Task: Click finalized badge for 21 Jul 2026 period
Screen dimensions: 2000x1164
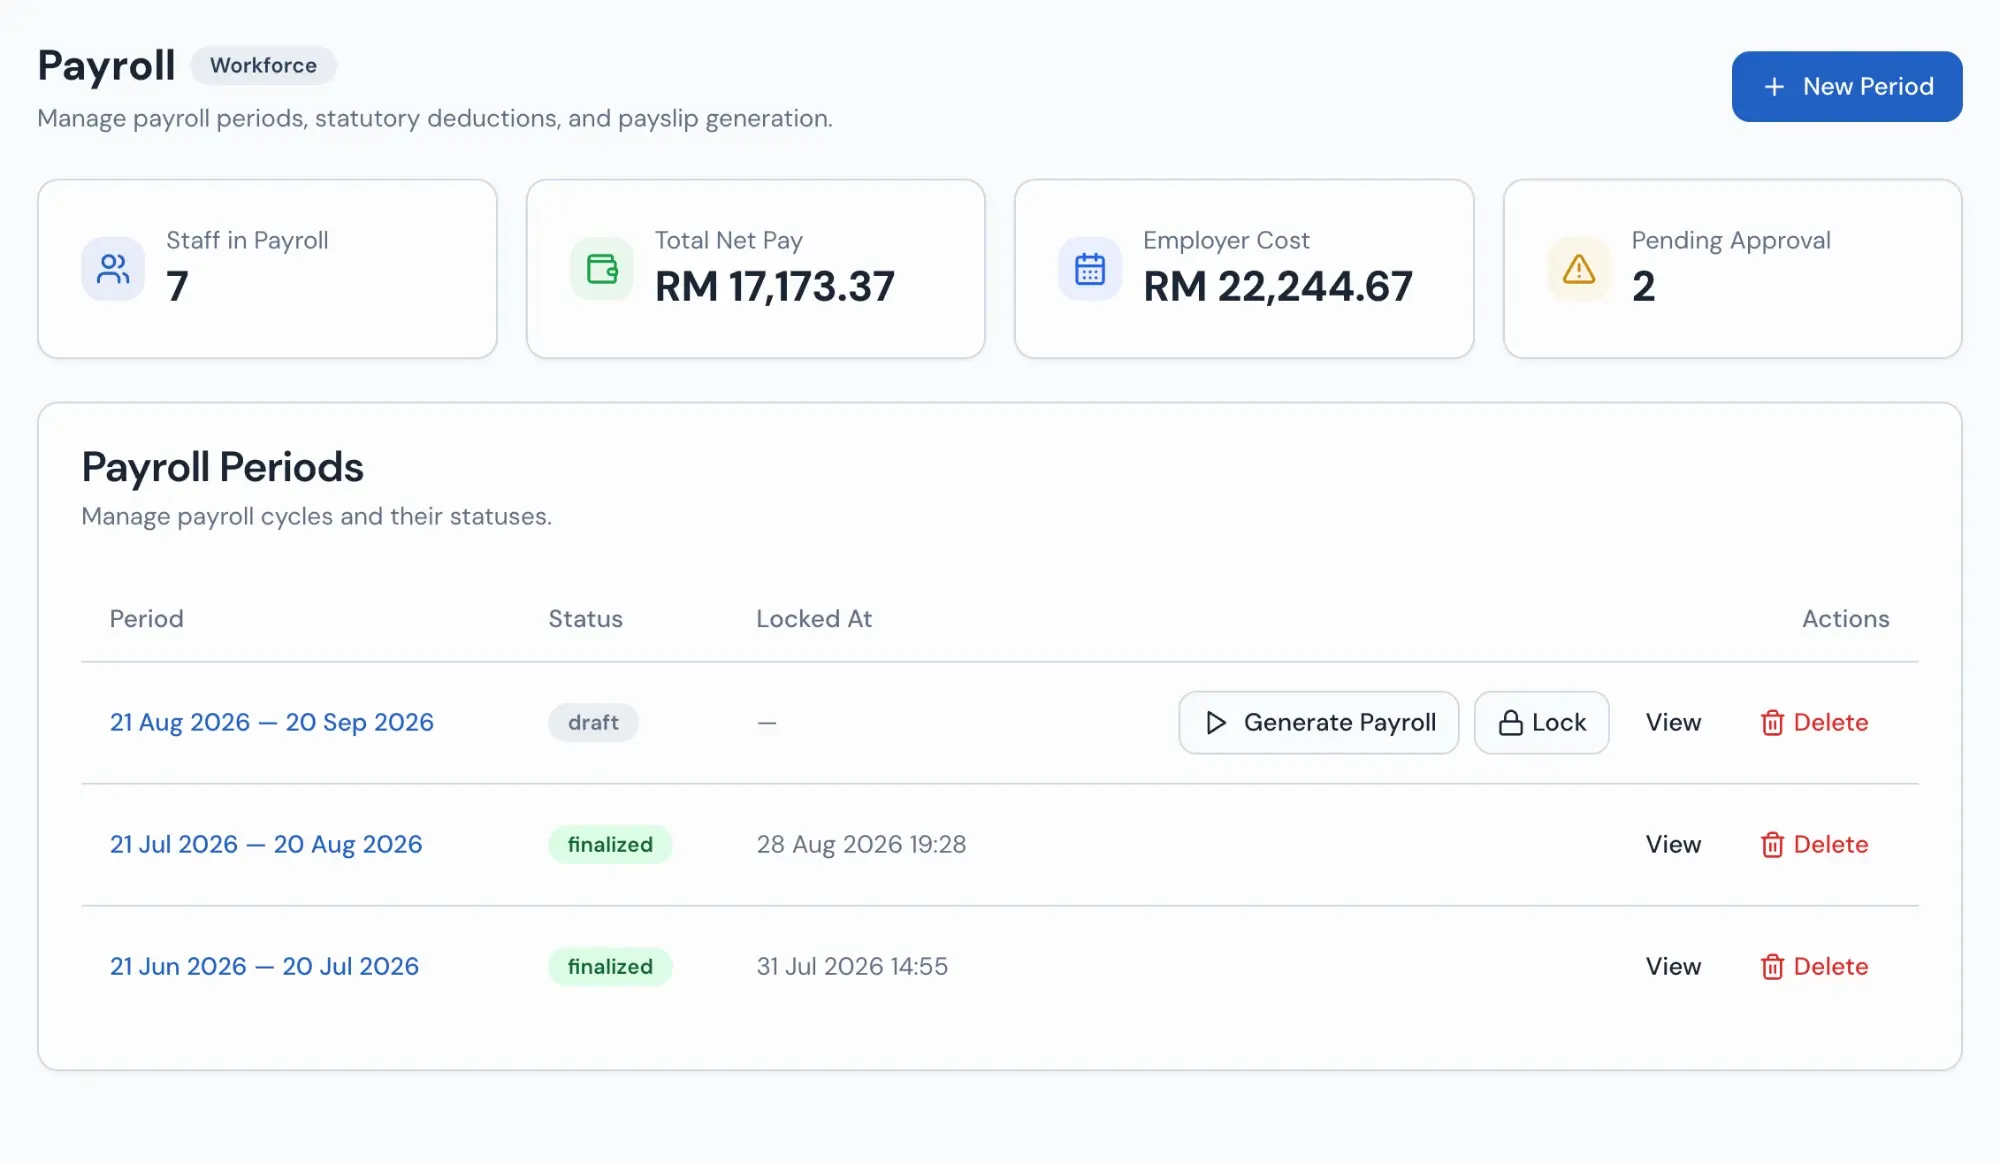Action: 610,845
